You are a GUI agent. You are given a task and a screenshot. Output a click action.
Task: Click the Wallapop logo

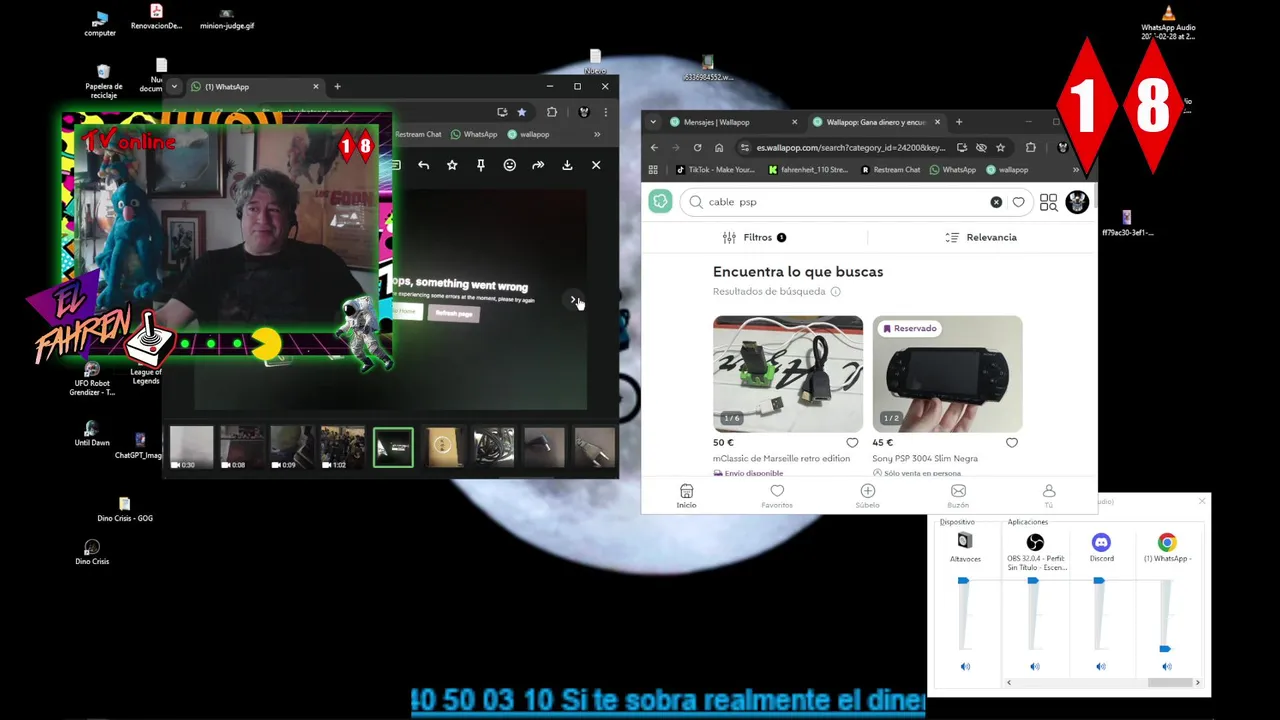click(660, 202)
